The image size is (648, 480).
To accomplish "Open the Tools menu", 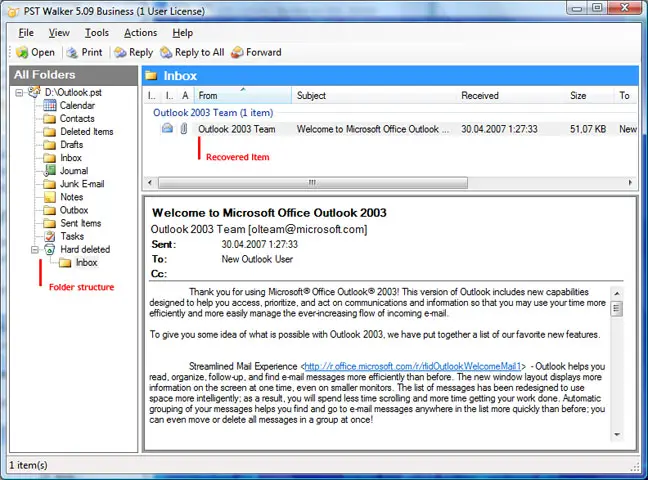I will point(97,33).
